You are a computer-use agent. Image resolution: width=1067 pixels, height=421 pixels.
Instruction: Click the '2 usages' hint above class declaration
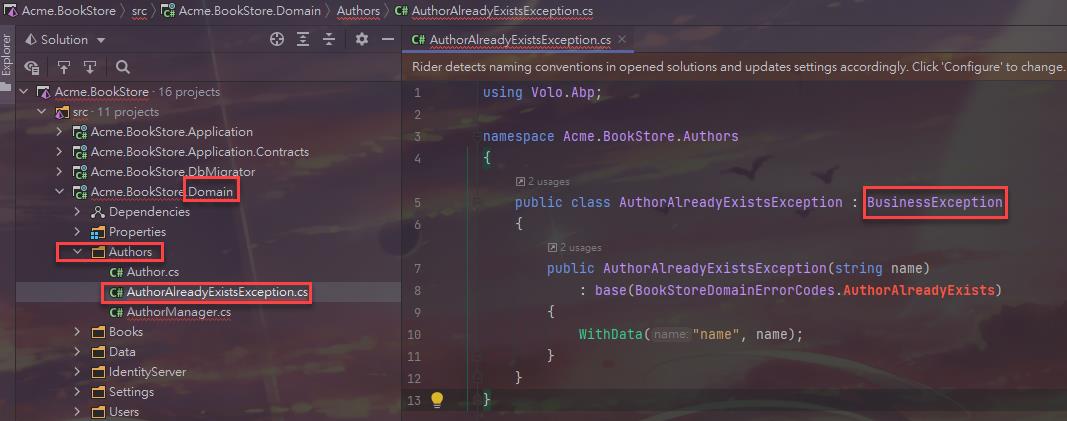(544, 182)
